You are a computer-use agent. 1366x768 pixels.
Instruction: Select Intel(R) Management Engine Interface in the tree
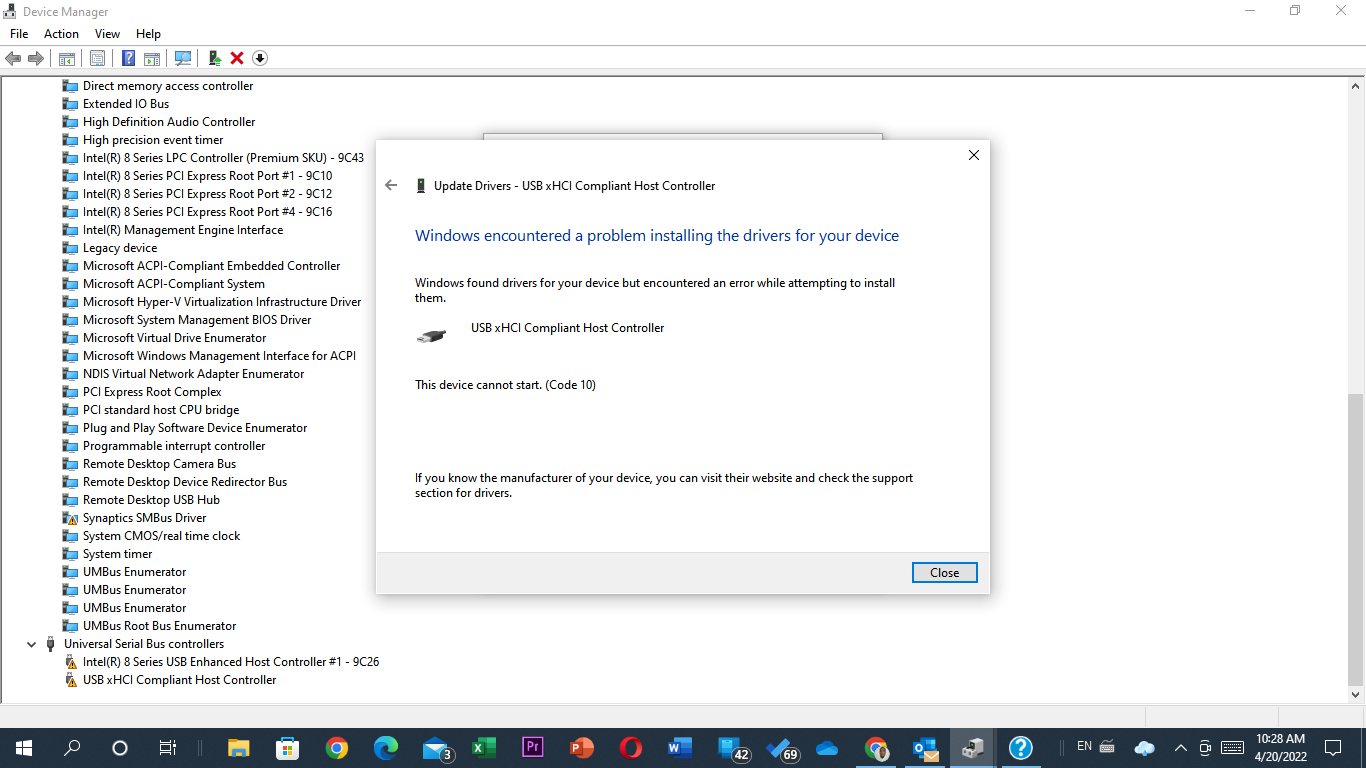[184, 229]
